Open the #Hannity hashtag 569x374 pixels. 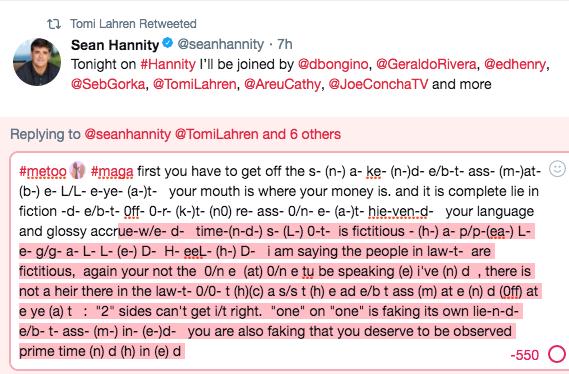pos(168,65)
